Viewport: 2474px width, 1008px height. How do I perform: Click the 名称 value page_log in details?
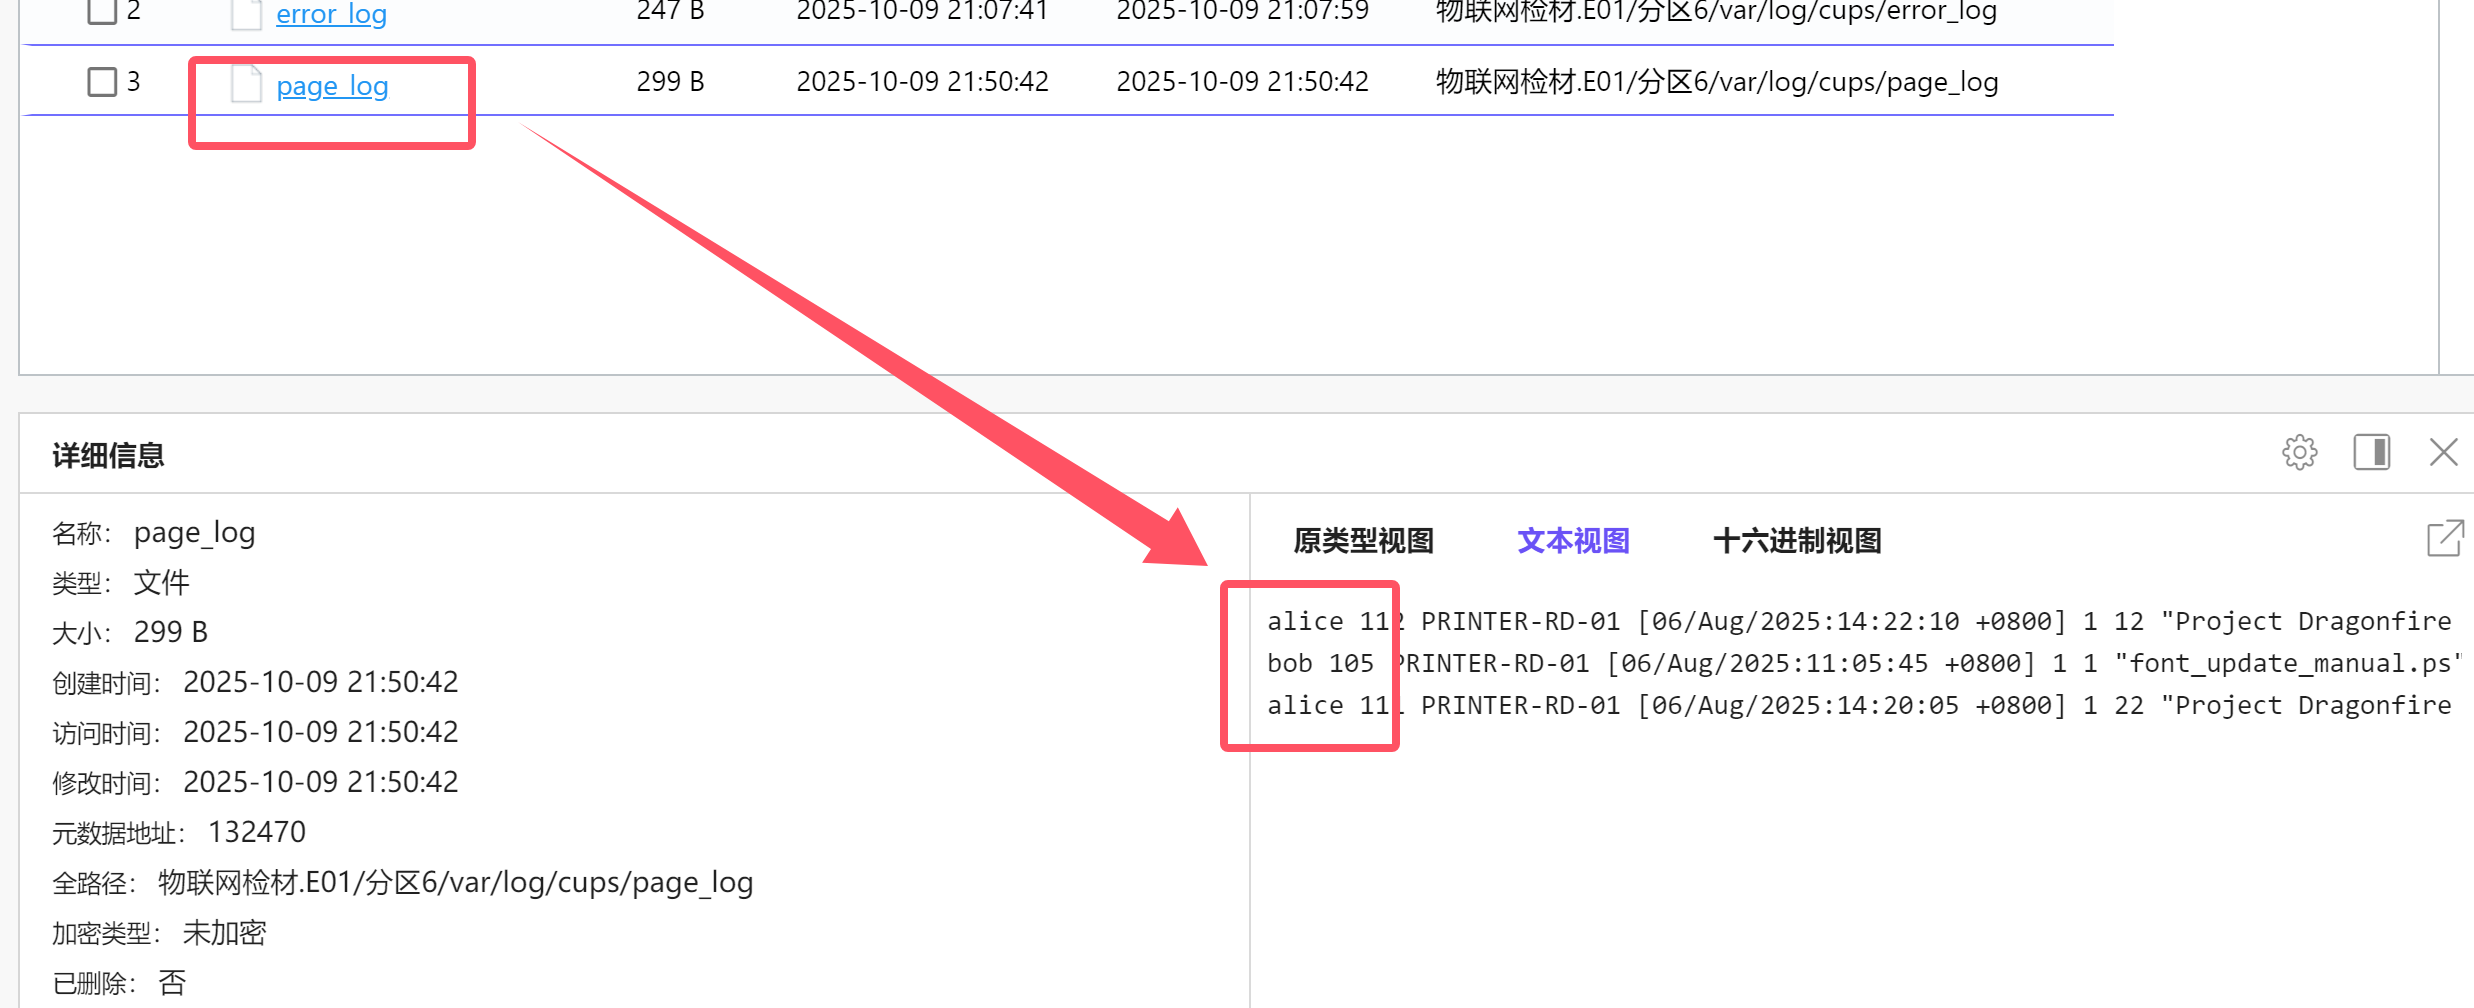pos(194,533)
